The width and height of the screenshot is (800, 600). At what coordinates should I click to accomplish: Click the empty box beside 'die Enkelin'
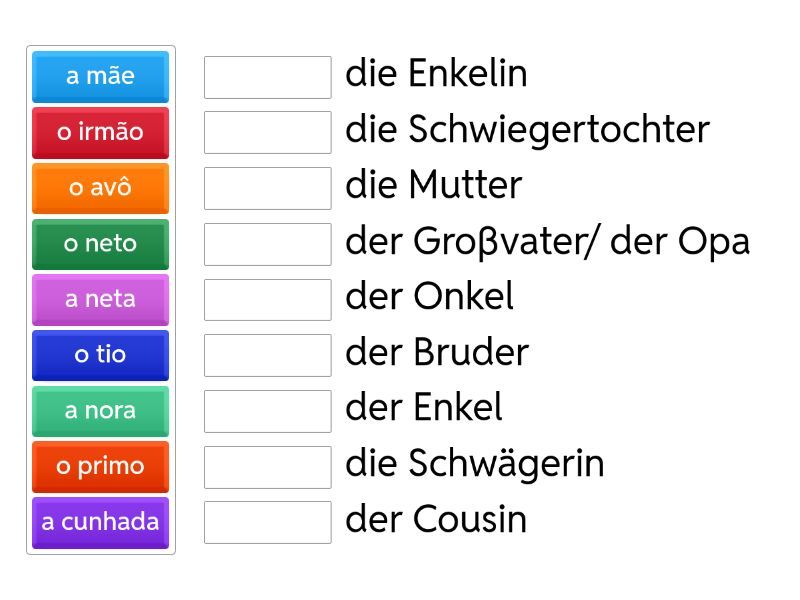[267, 77]
